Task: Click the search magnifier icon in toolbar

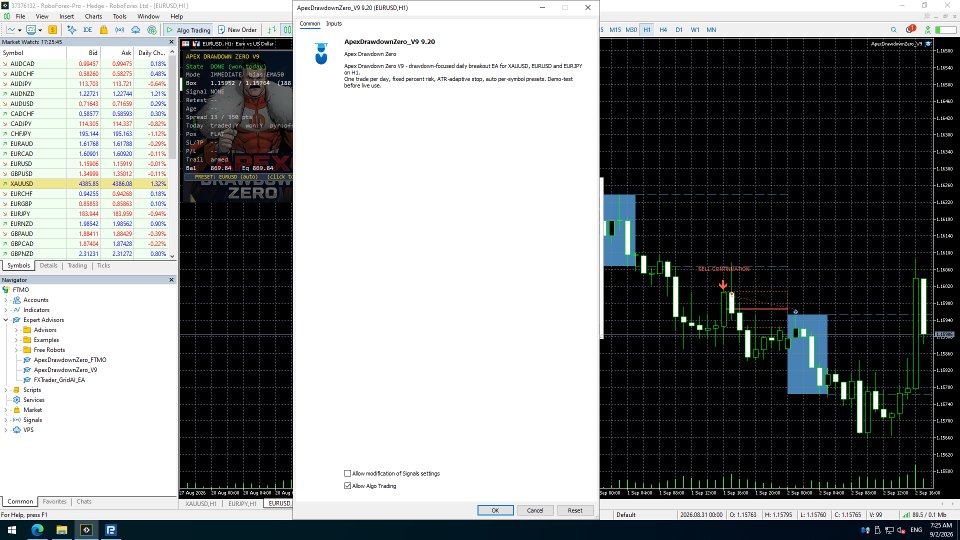Action: [893, 29]
